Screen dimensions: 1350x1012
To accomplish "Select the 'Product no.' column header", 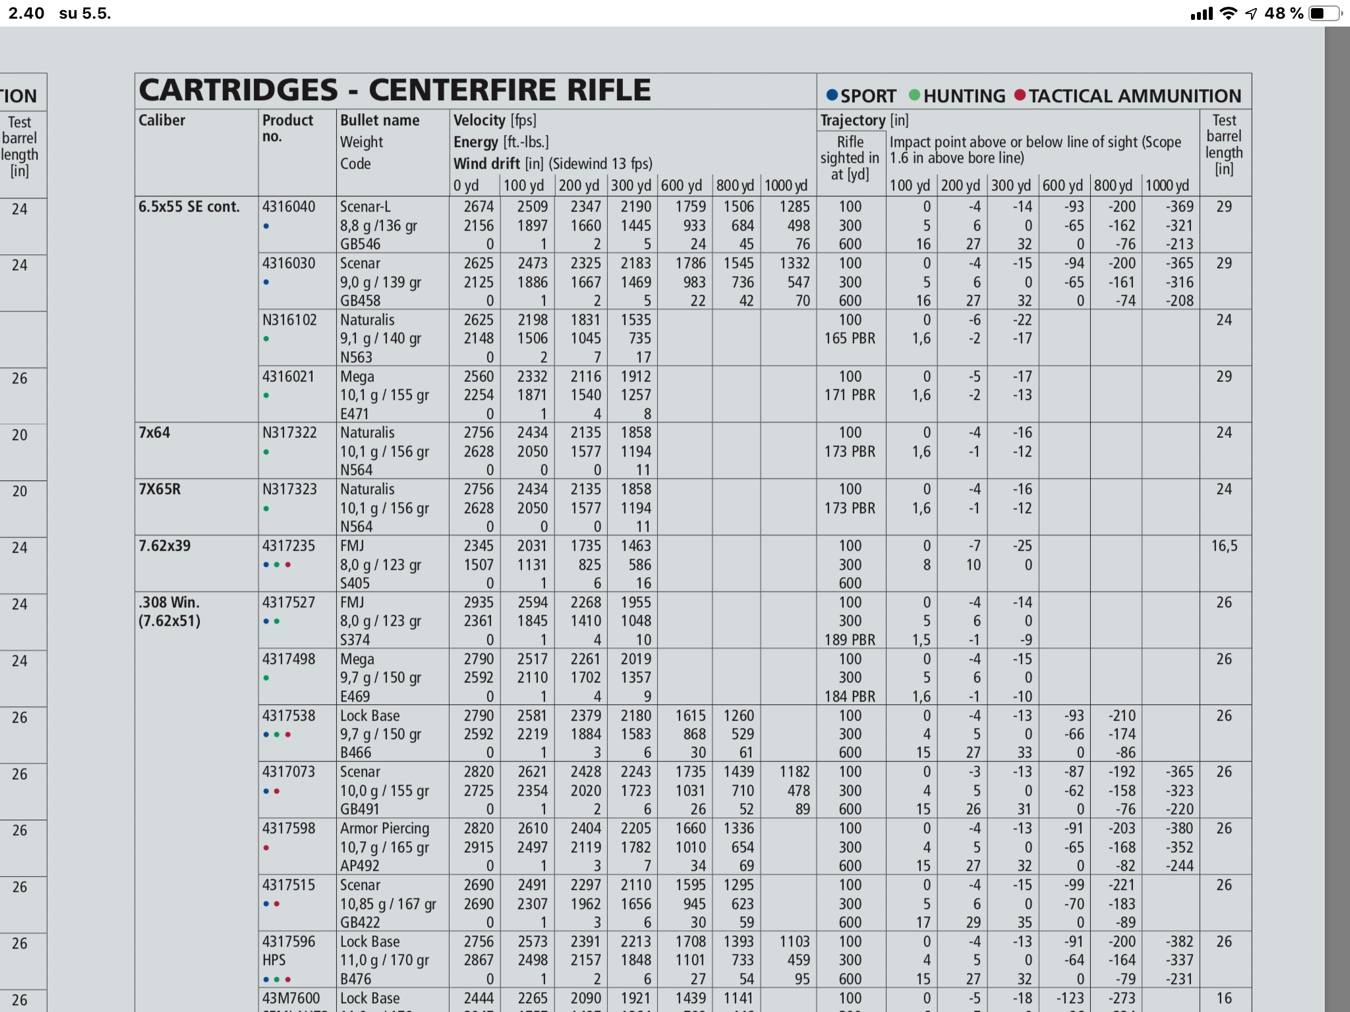I will click(x=287, y=128).
